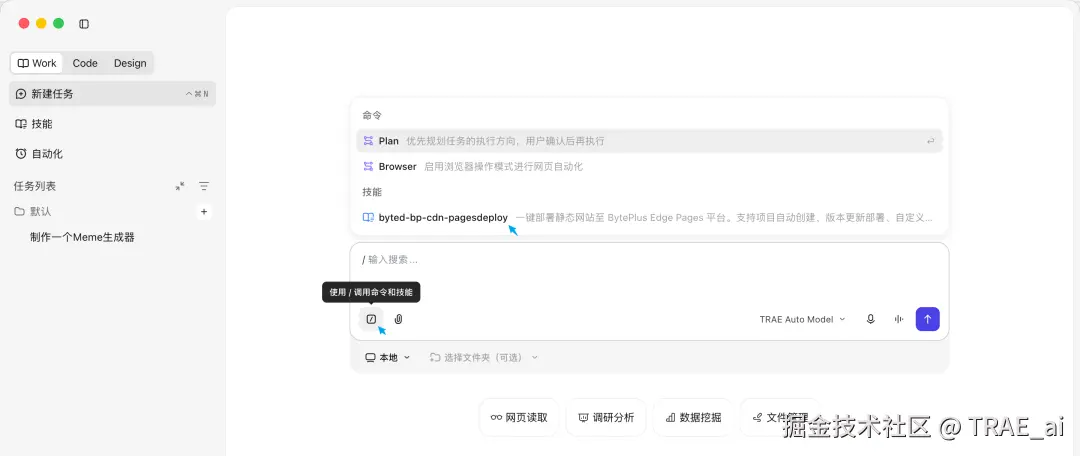Toggle the sidebar panel icon
The image size is (1080, 456).
(84, 24)
